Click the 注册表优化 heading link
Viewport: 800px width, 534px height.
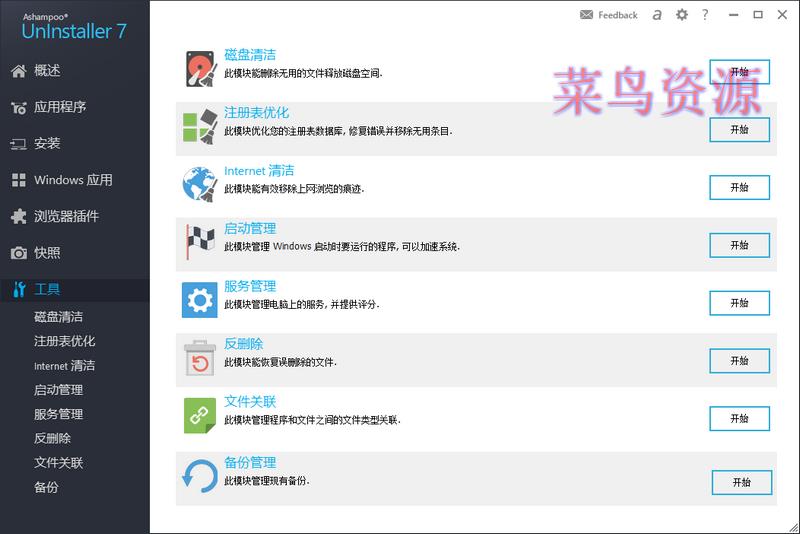[257, 113]
